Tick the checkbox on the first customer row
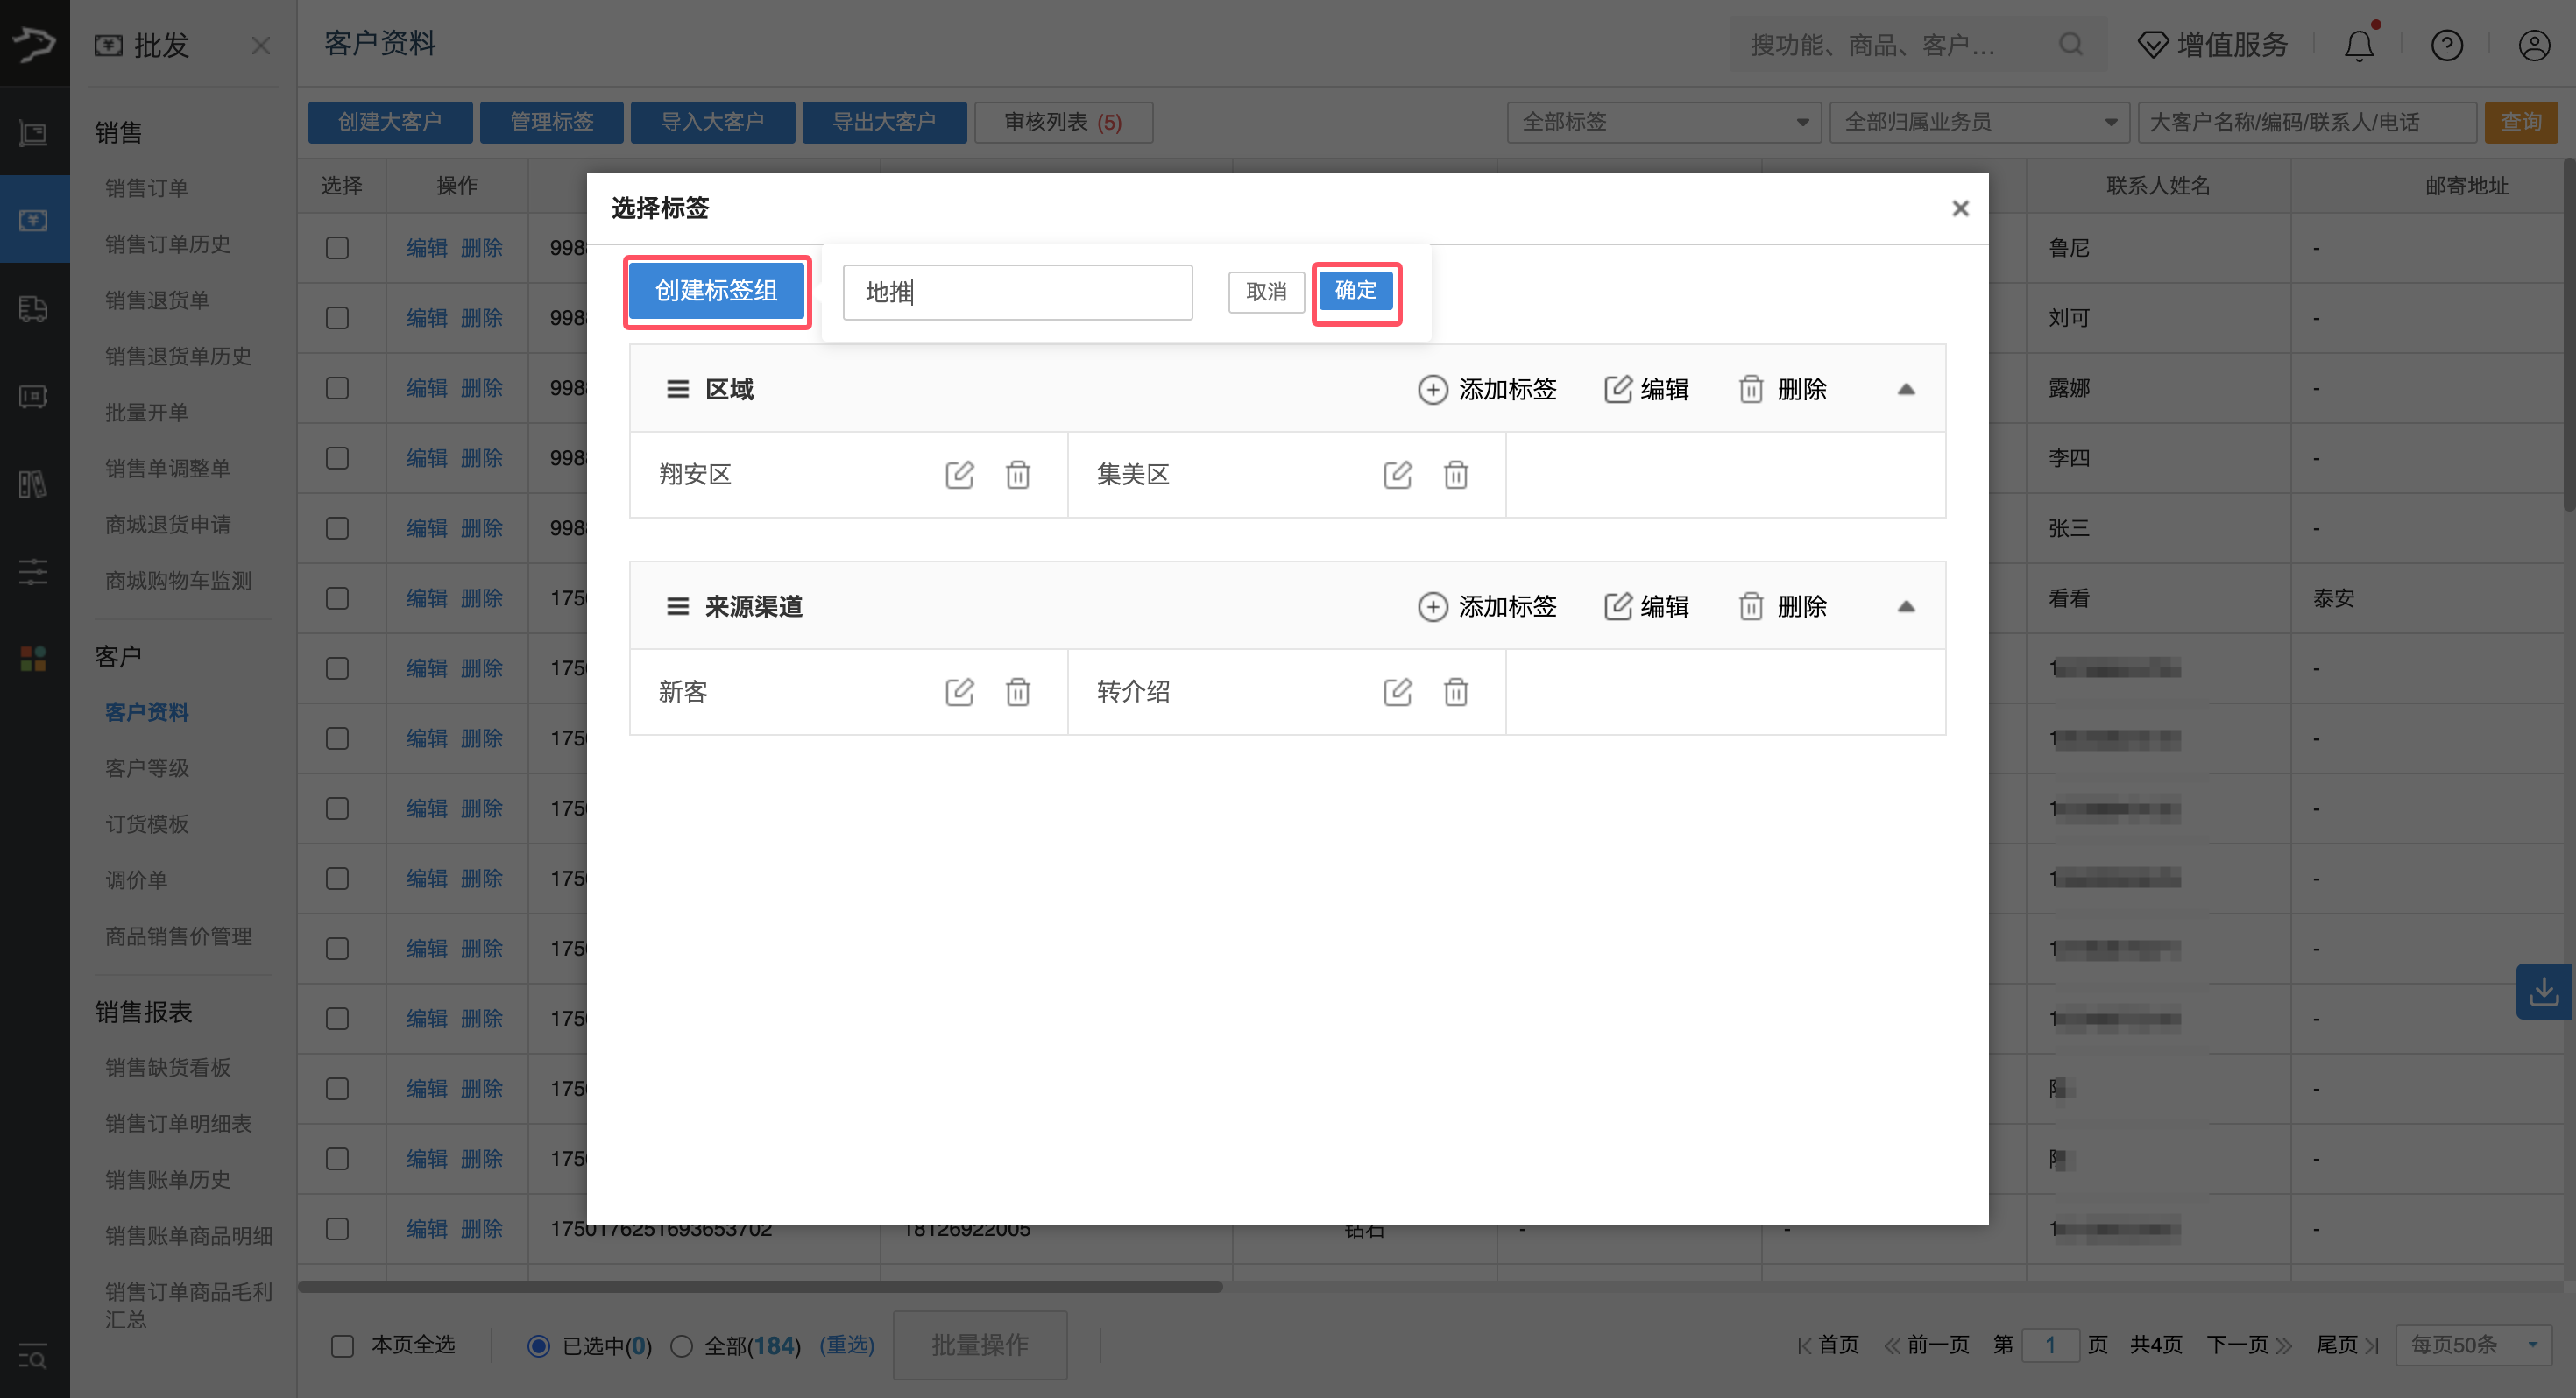This screenshot has height=1398, width=2576. point(337,247)
